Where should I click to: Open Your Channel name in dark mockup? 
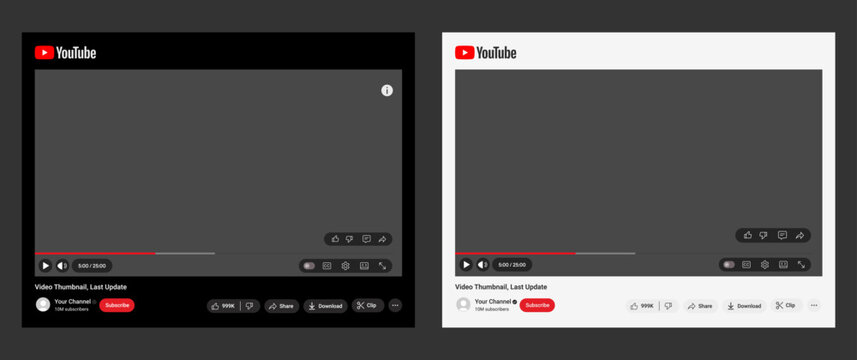coord(73,302)
